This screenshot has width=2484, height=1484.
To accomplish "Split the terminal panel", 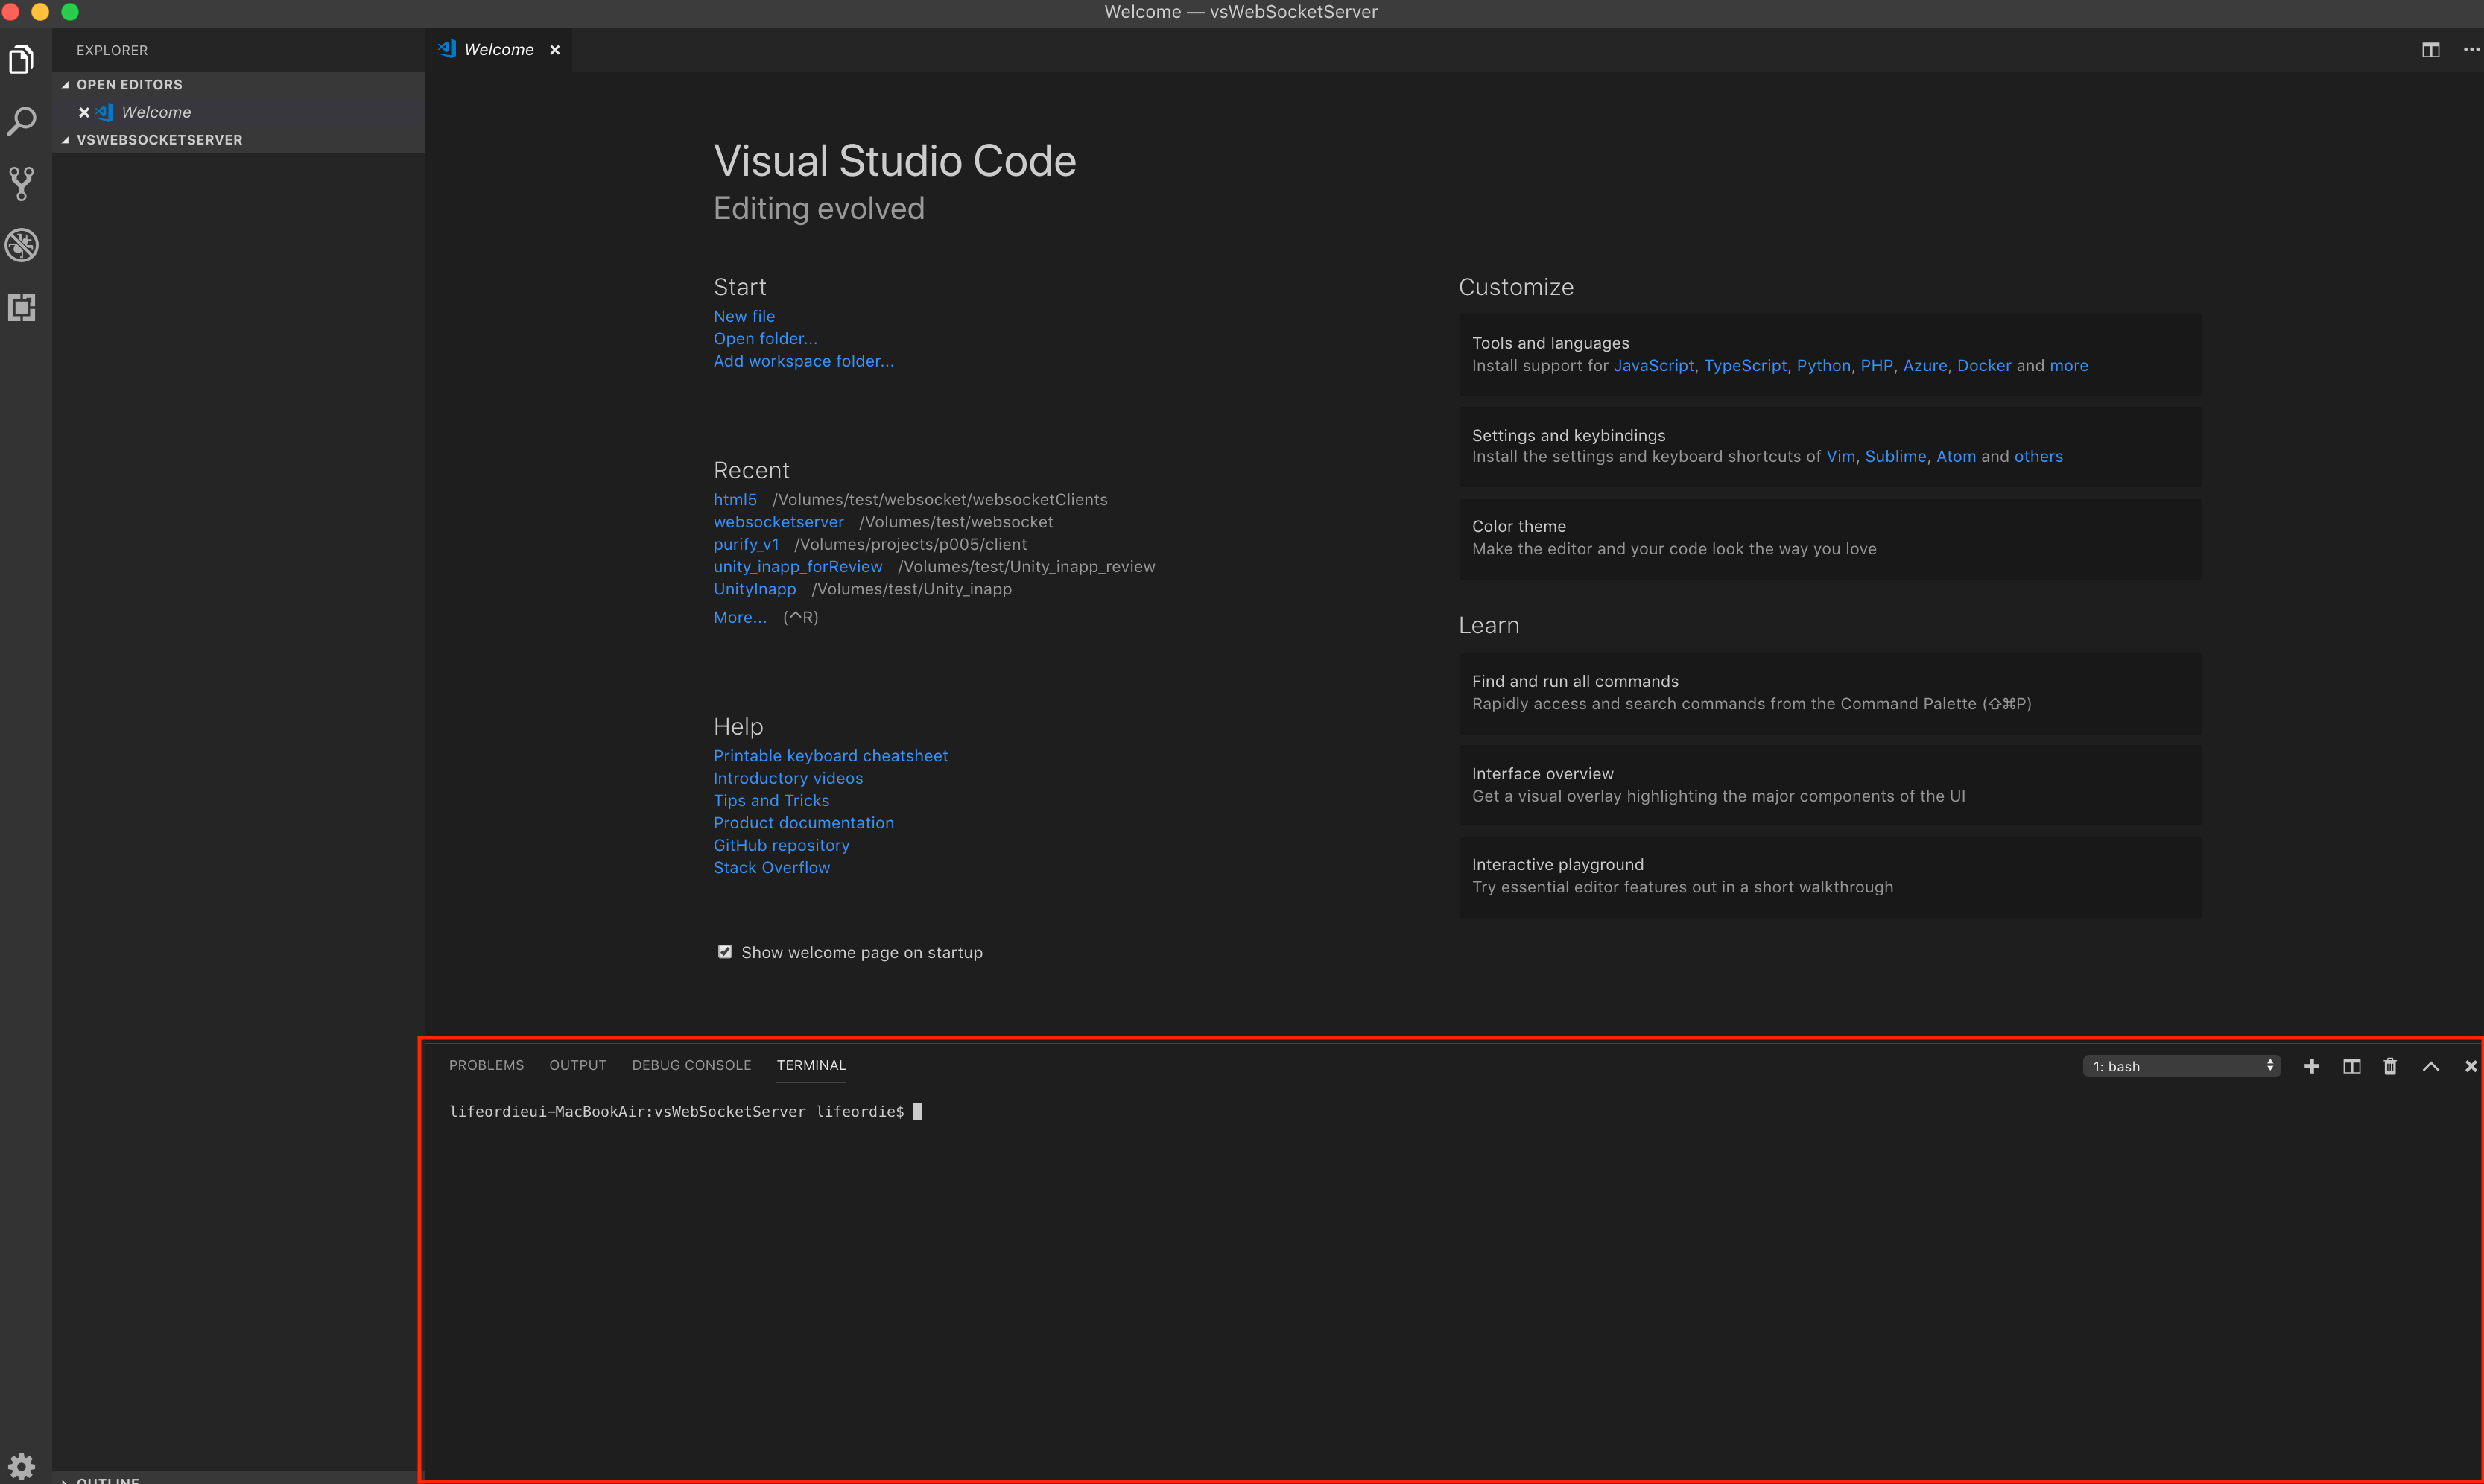I will 2351,1066.
